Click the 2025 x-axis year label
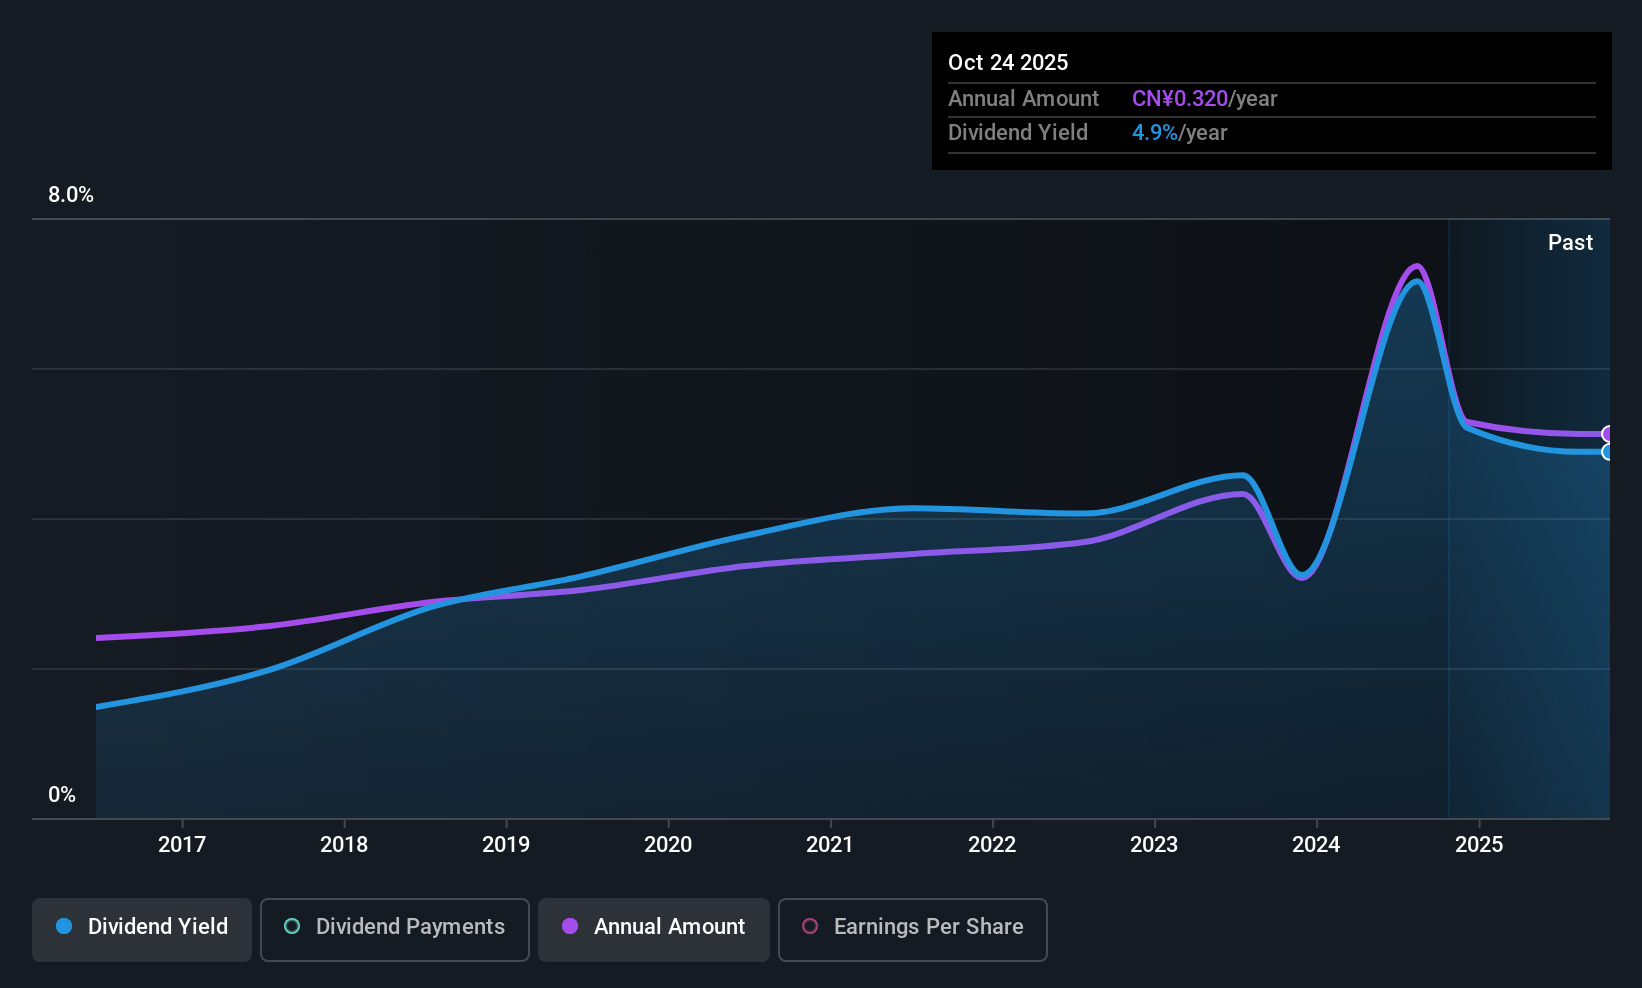Screen dimensions: 1642x988 pos(1479,845)
